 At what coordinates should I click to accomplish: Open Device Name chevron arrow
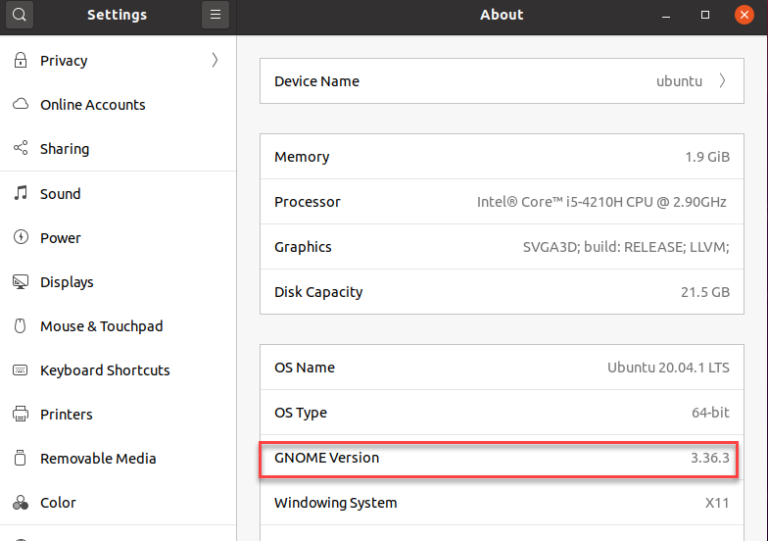(722, 81)
